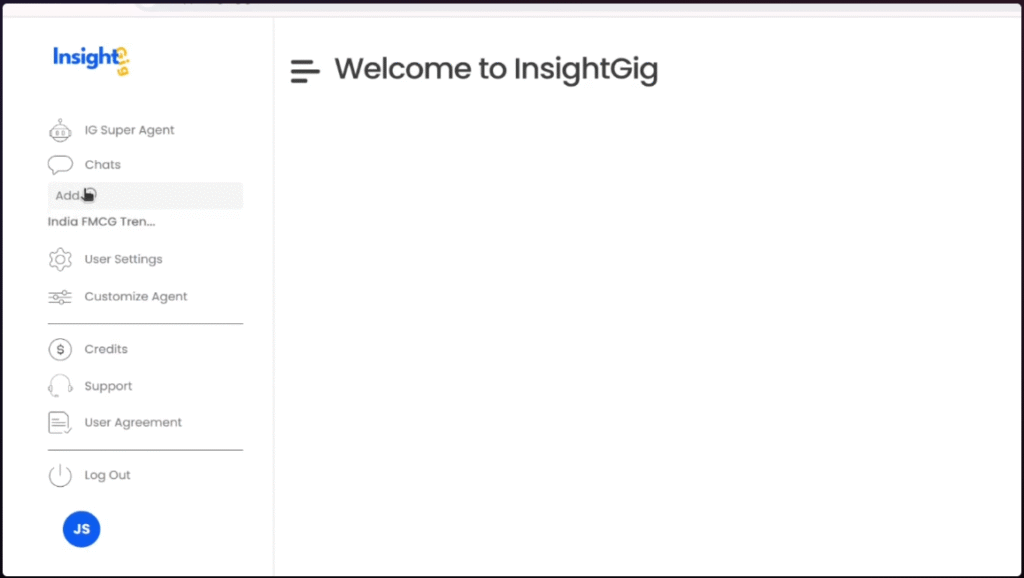This screenshot has width=1024, height=578.
Task: Click the InsightGig logo
Action: (91, 60)
